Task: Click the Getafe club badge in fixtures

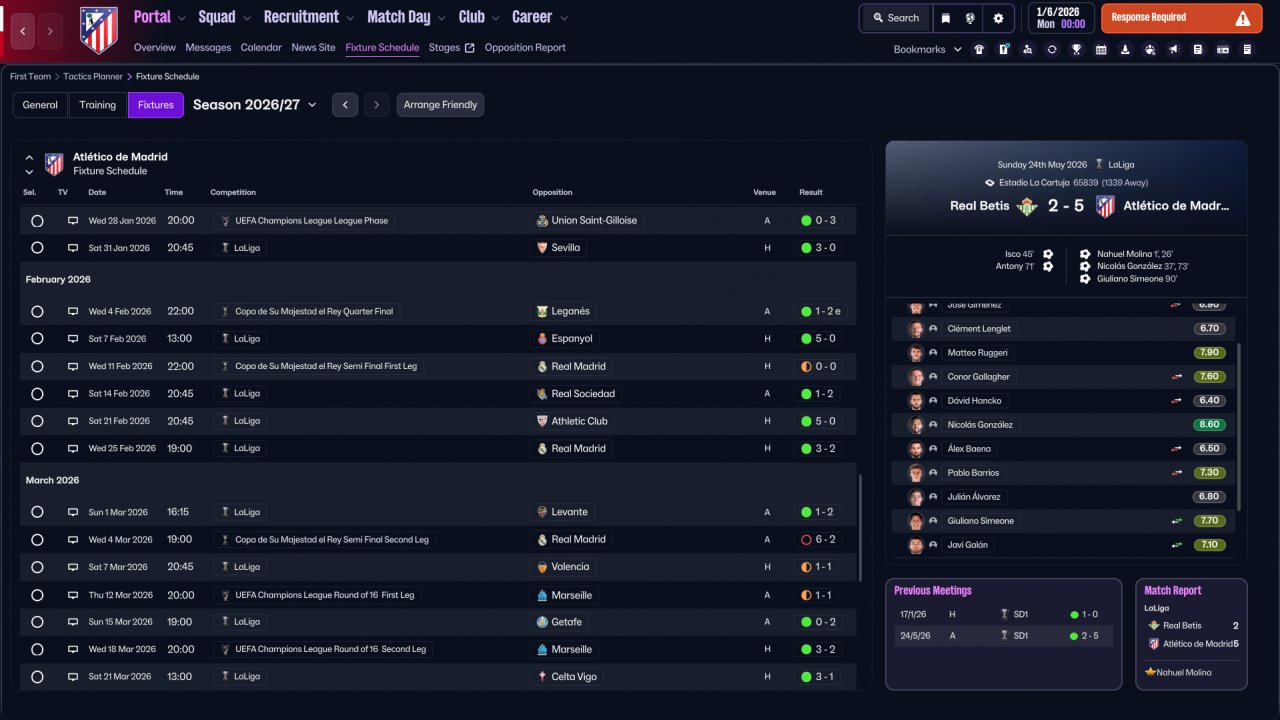Action: point(542,622)
